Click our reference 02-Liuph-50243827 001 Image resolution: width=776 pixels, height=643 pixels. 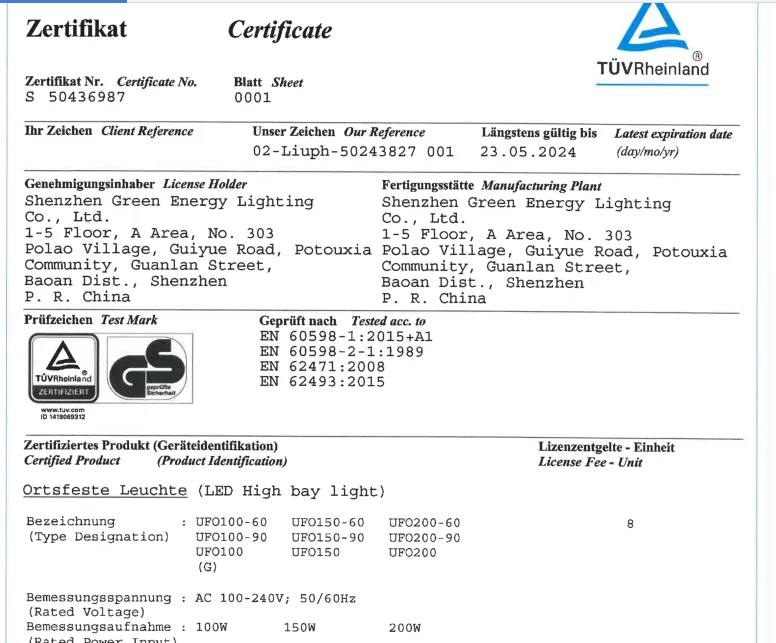click(353, 152)
